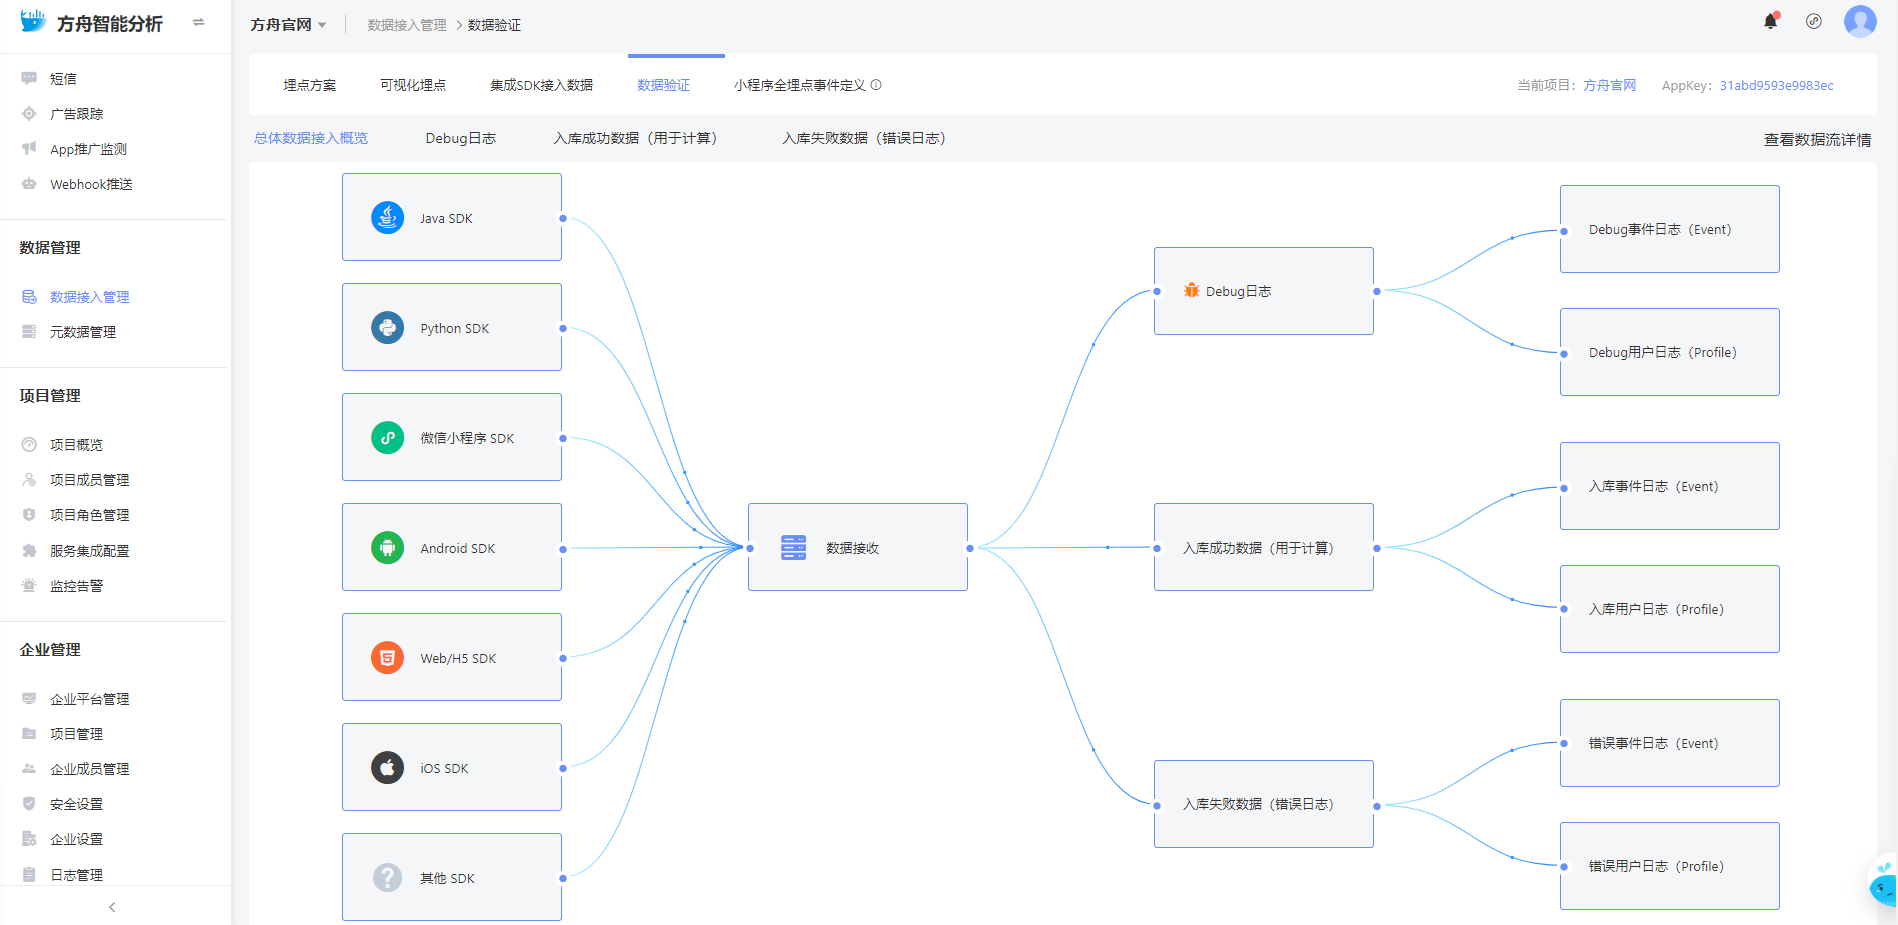The height and width of the screenshot is (925, 1898).
Task: Expand the 方舟官网 project dropdown
Action: click(x=288, y=24)
